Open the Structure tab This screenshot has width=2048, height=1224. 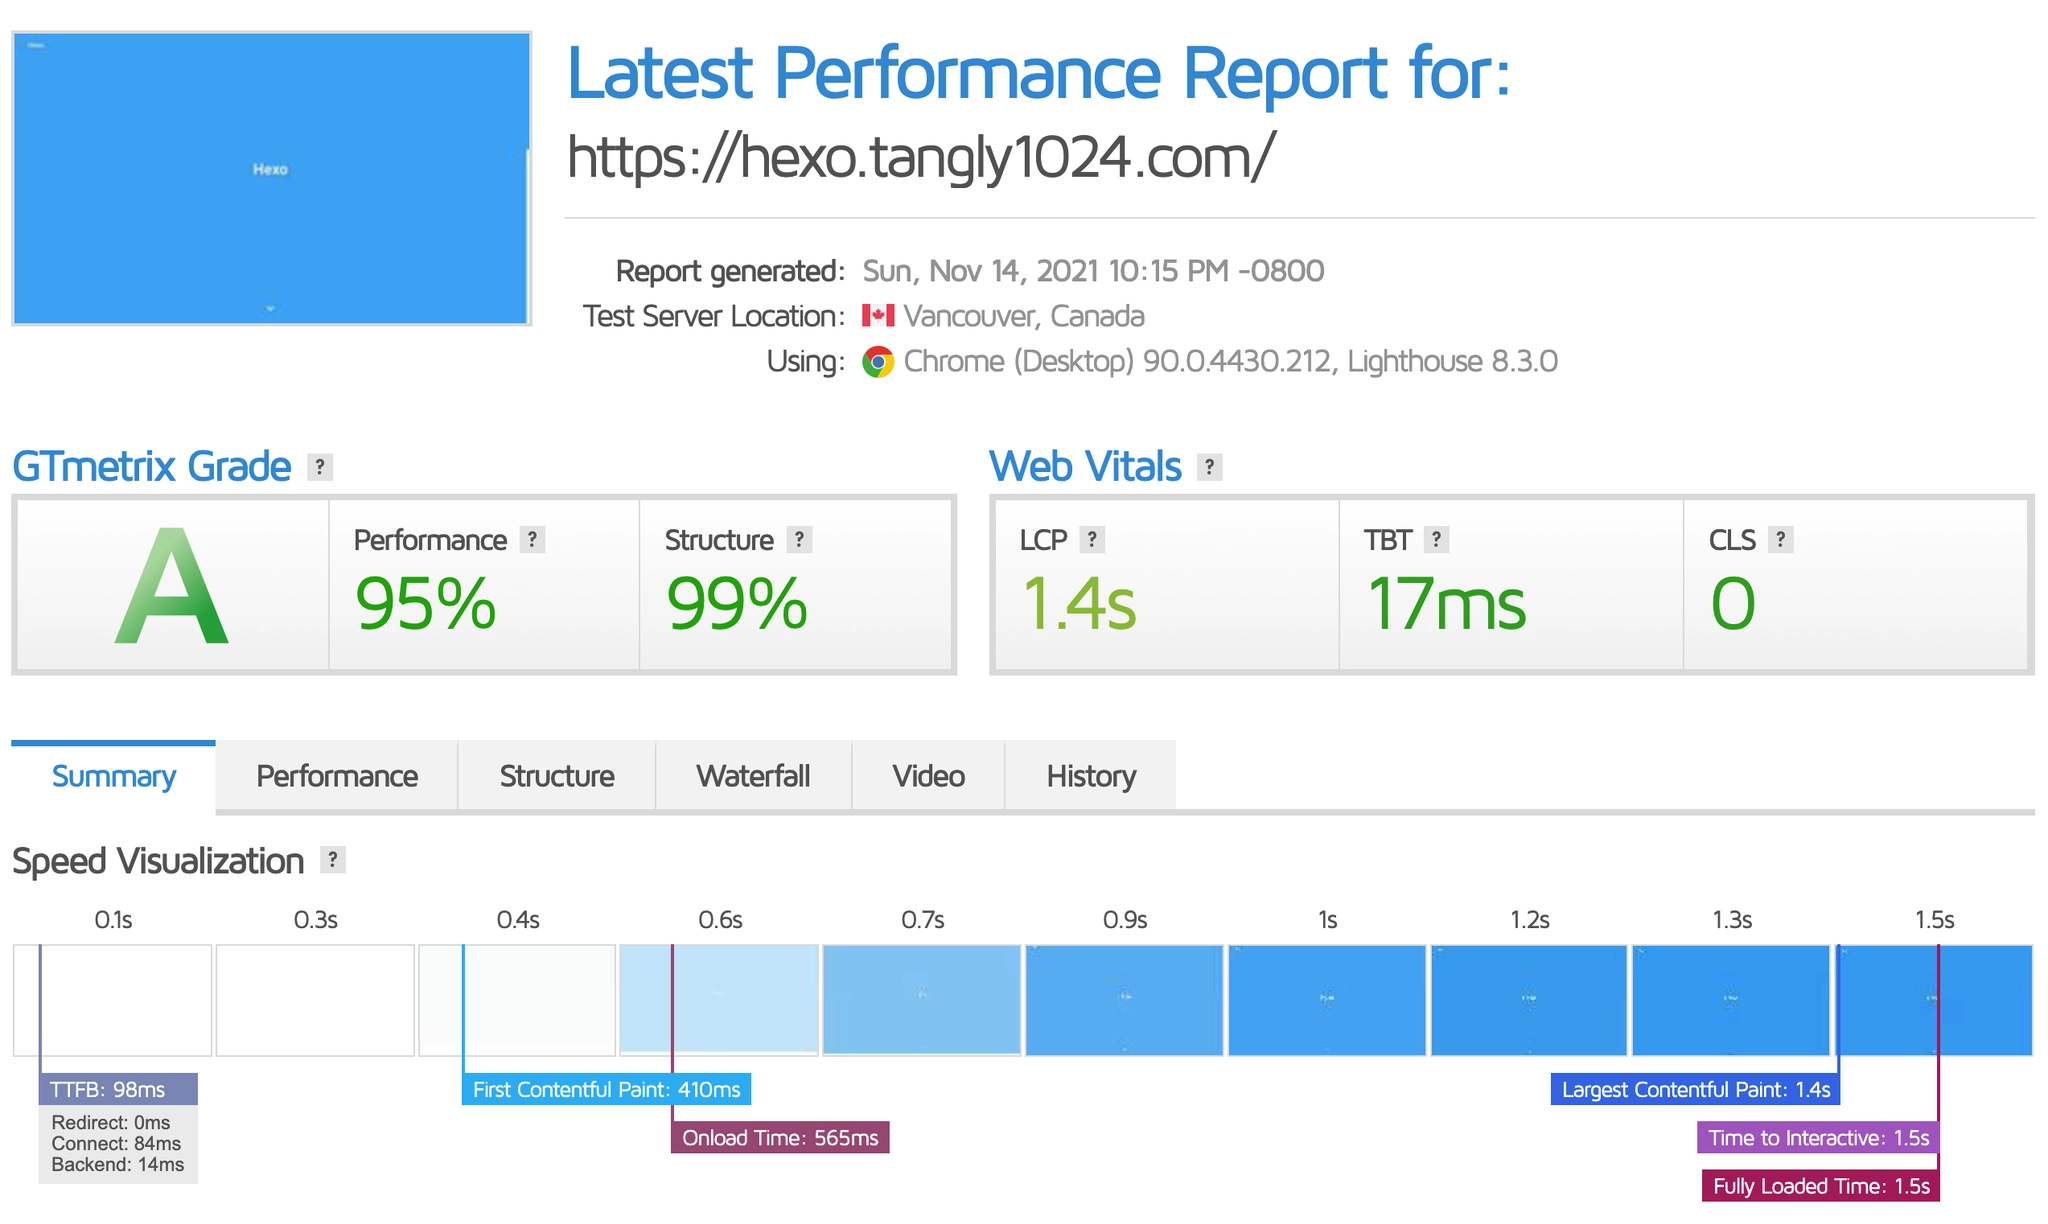[x=557, y=776]
